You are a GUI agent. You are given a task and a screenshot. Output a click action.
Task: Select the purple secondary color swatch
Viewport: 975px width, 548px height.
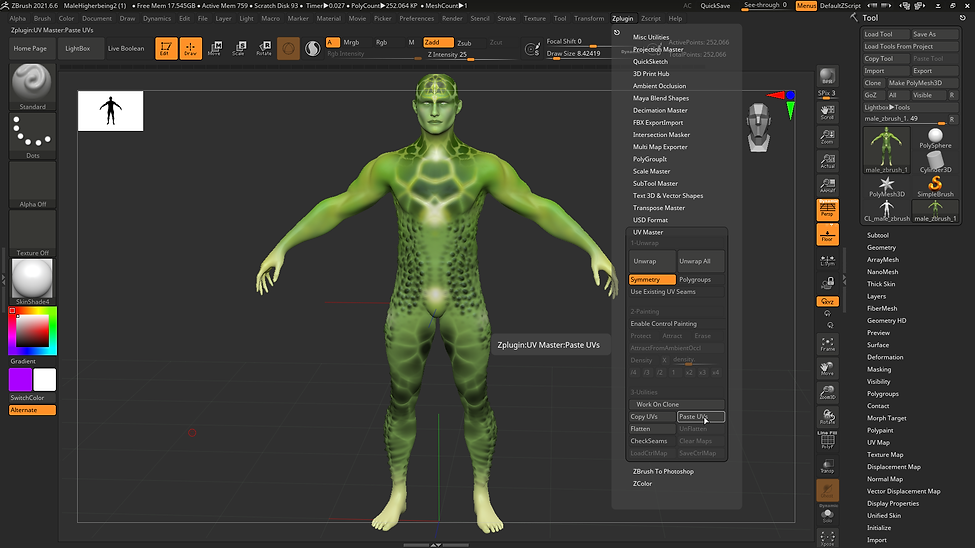21,379
